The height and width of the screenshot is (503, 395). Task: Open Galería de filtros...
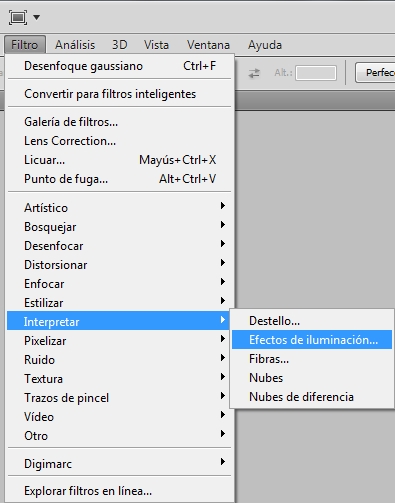point(119,122)
